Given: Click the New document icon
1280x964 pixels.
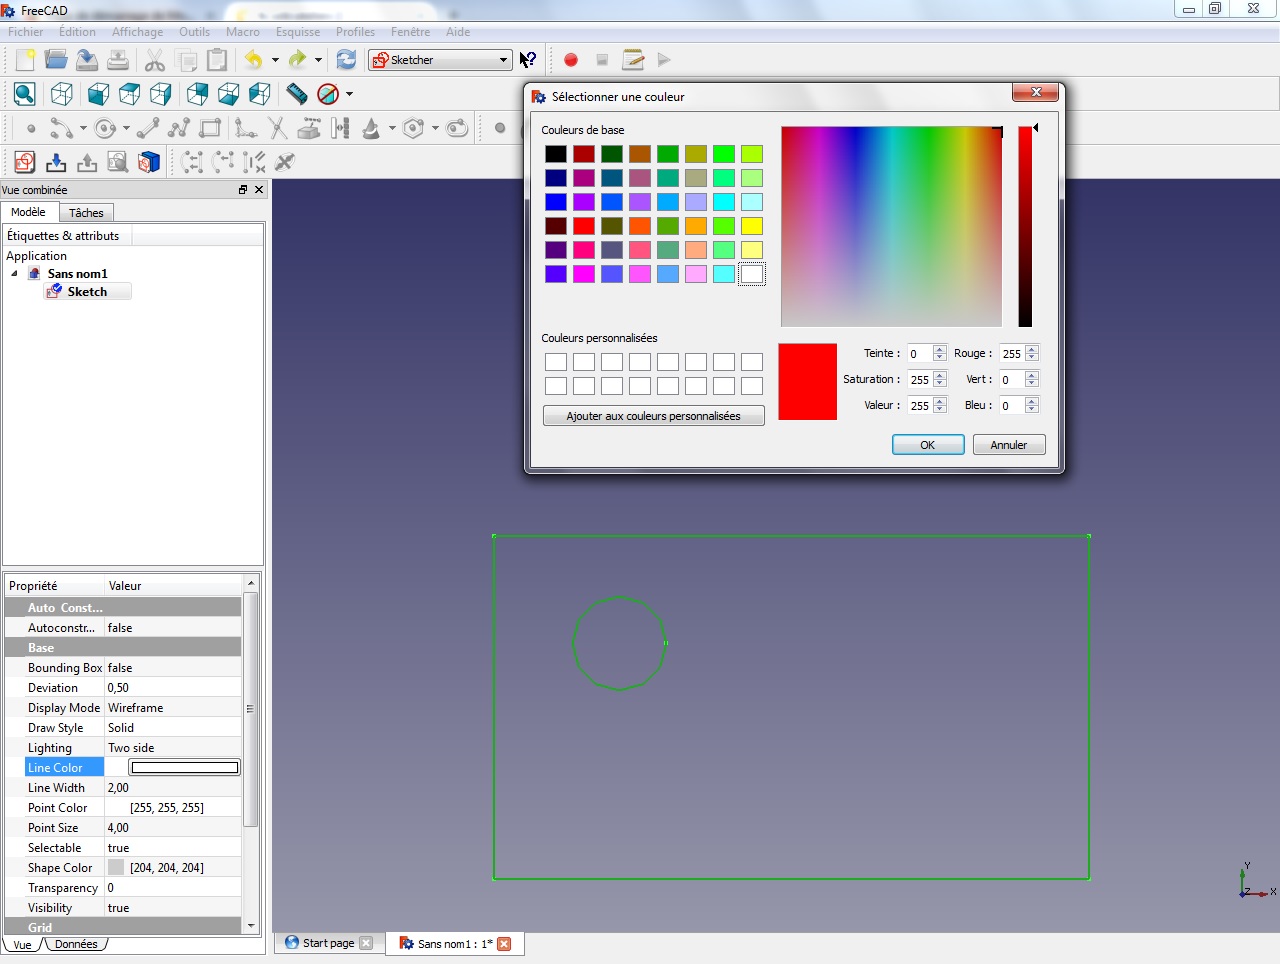Looking at the screenshot, I should (25, 60).
